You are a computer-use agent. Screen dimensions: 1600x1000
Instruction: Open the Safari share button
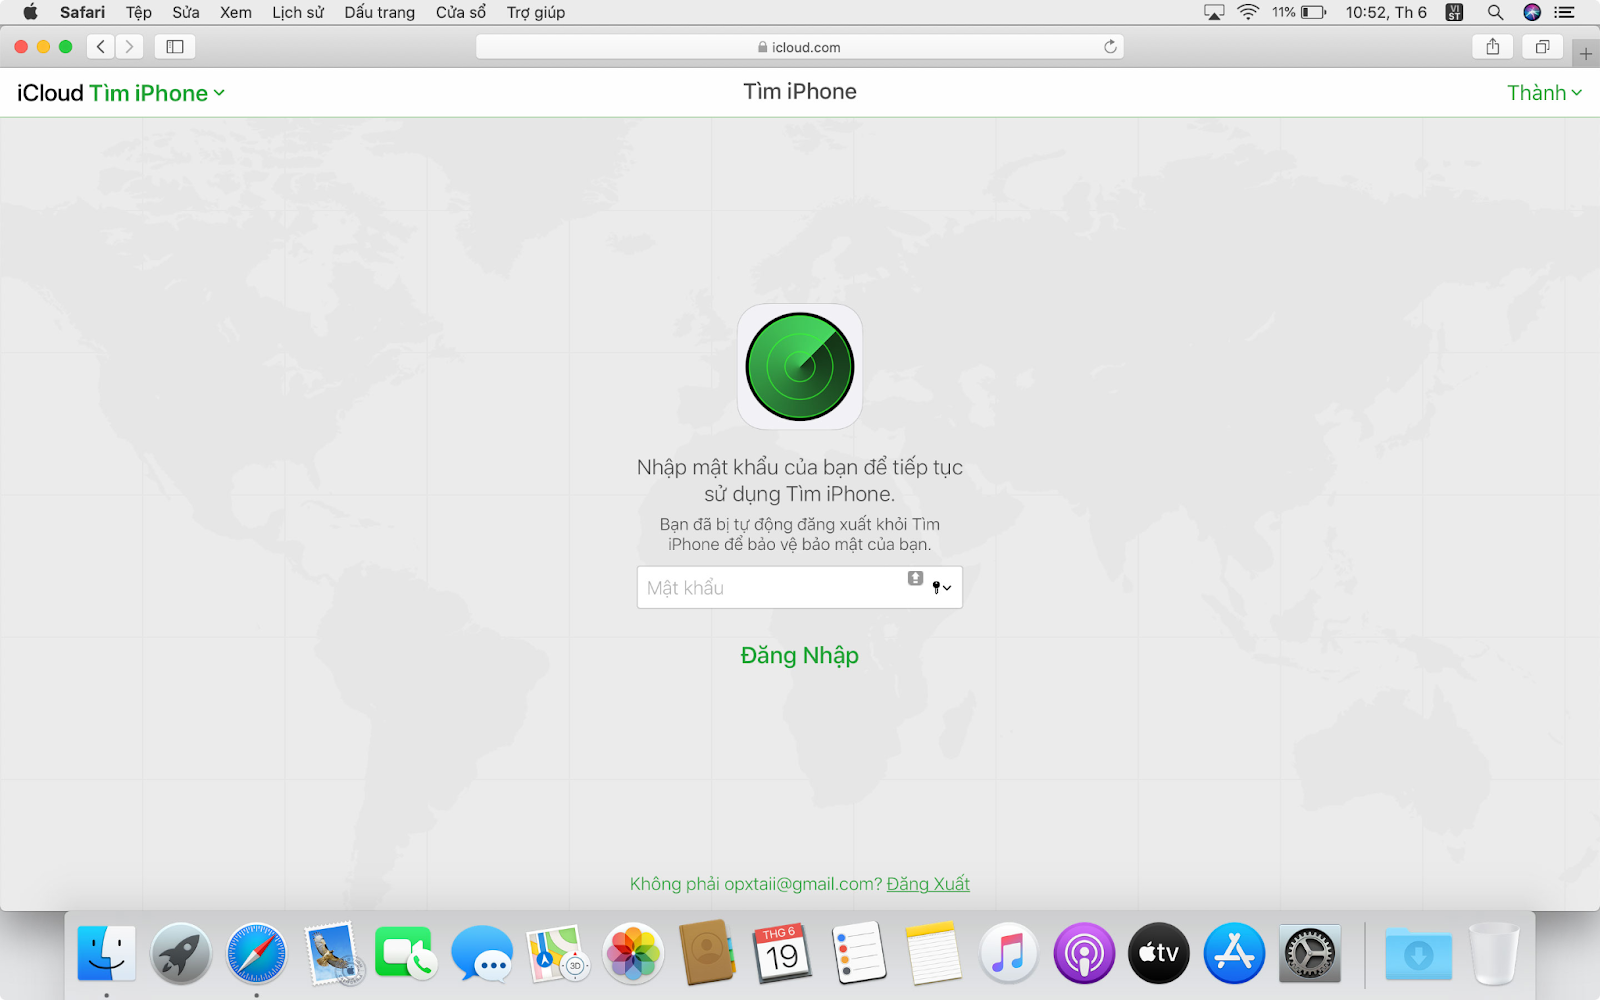pos(1493,47)
